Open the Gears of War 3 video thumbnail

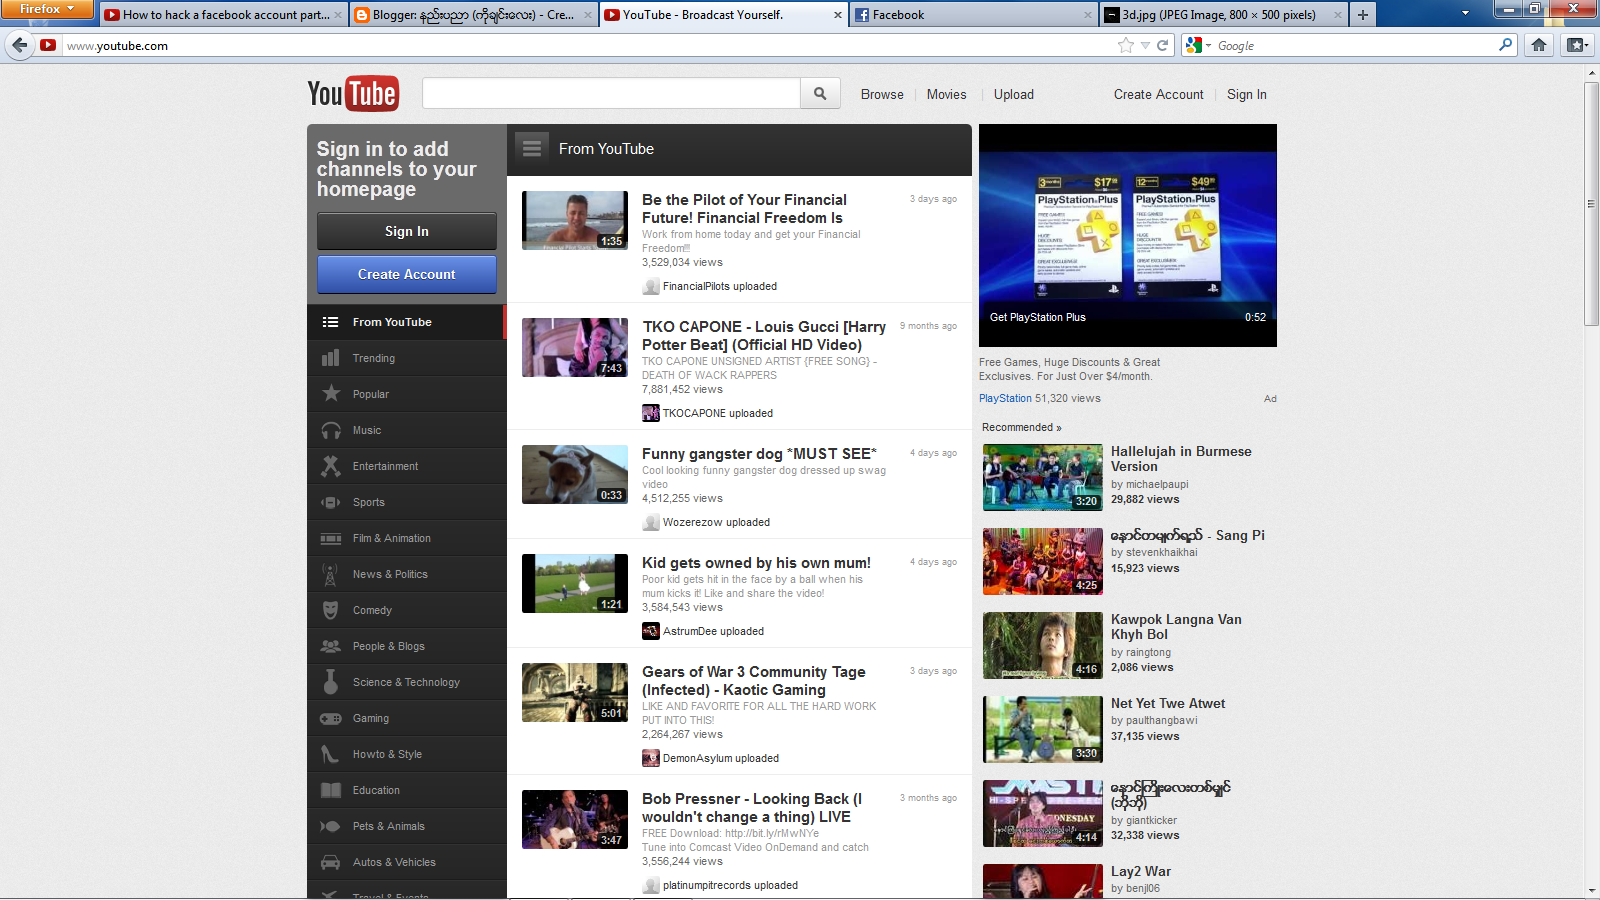coord(575,692)
